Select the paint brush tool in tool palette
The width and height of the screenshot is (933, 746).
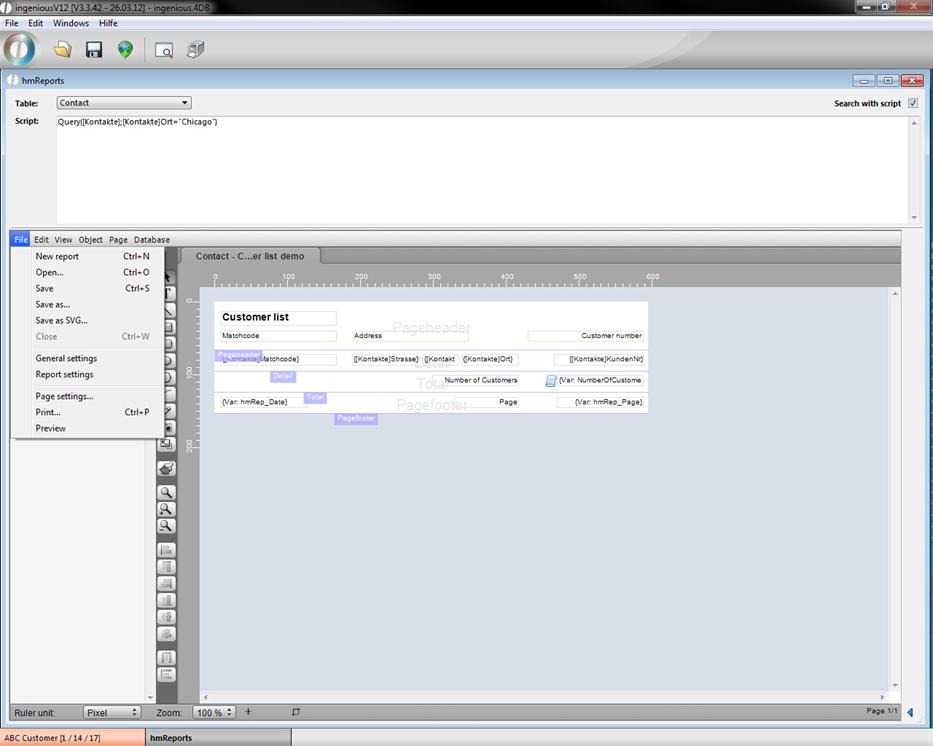[167, 468]
